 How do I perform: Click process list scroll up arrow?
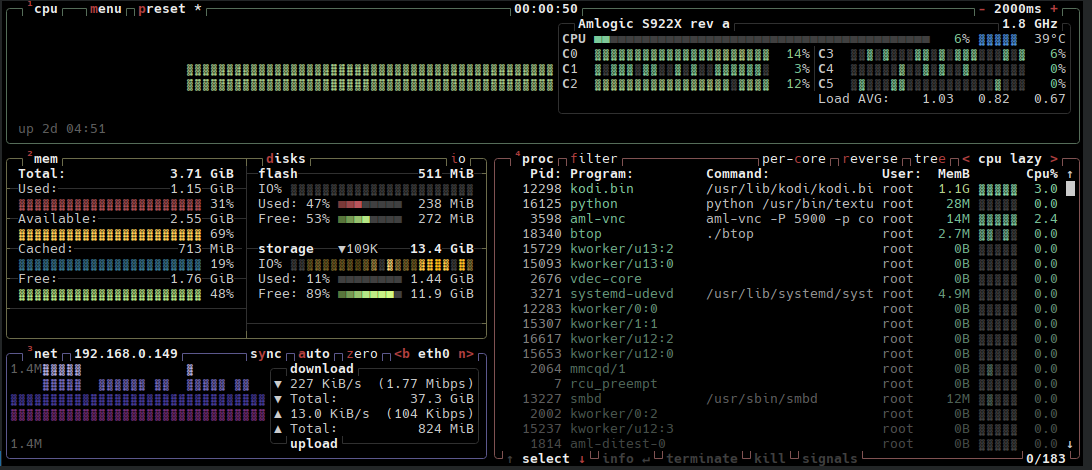1070,174
